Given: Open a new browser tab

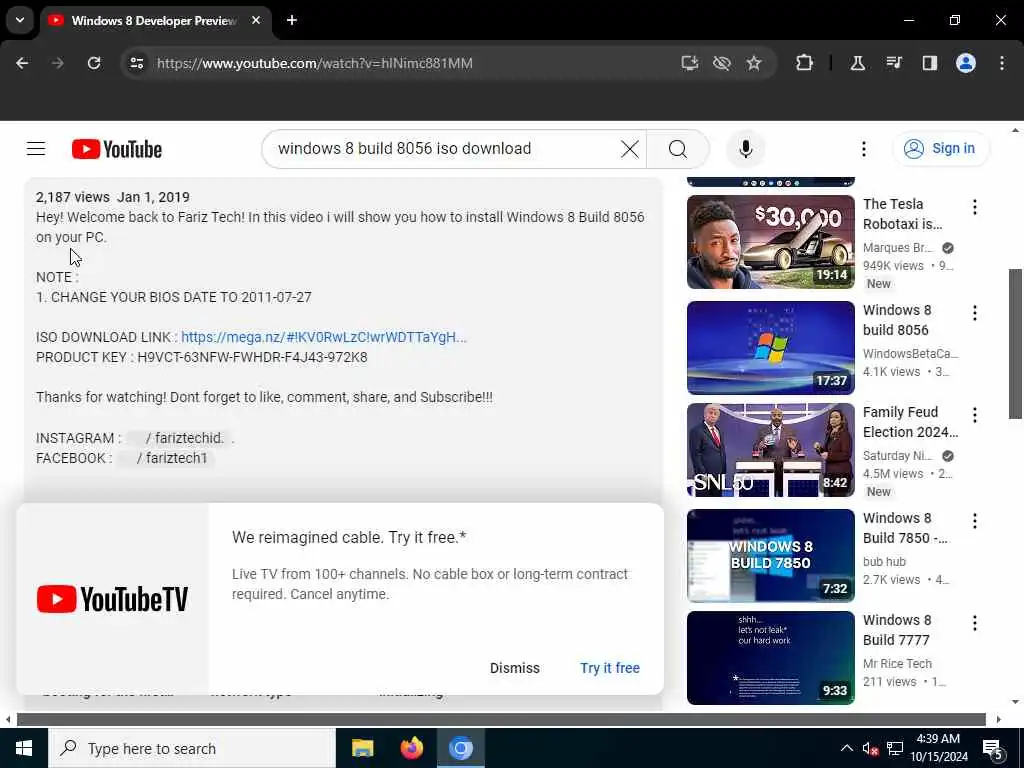Looking at the screenshot, I should tap(292, 20).
